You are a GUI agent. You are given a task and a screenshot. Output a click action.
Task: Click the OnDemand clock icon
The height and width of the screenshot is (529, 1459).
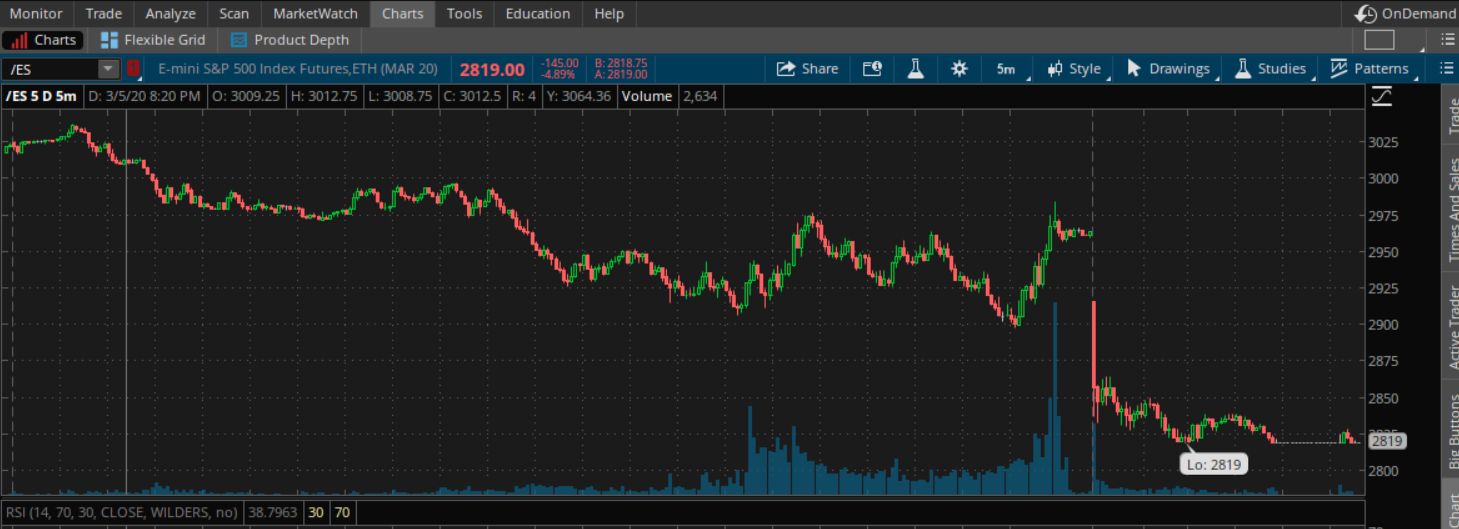click(x=1365, y=14)
